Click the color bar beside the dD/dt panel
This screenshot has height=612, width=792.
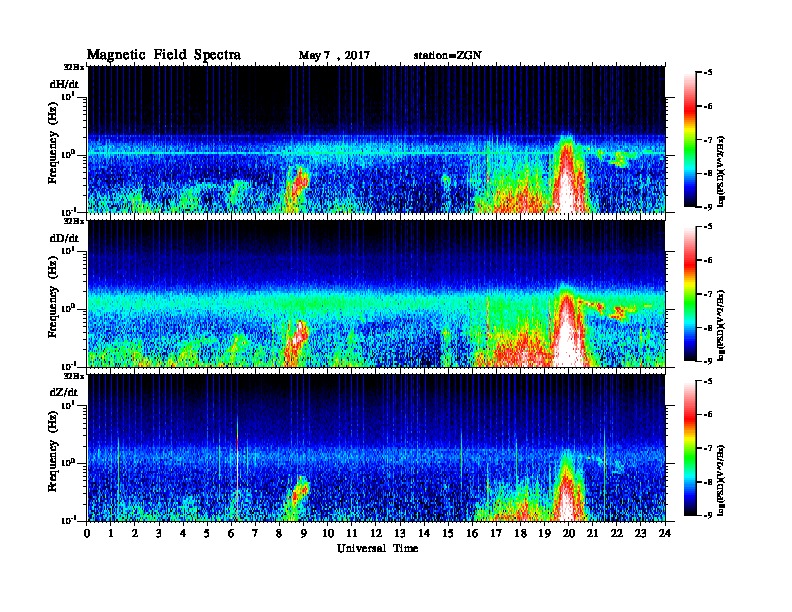click(690, 294)
